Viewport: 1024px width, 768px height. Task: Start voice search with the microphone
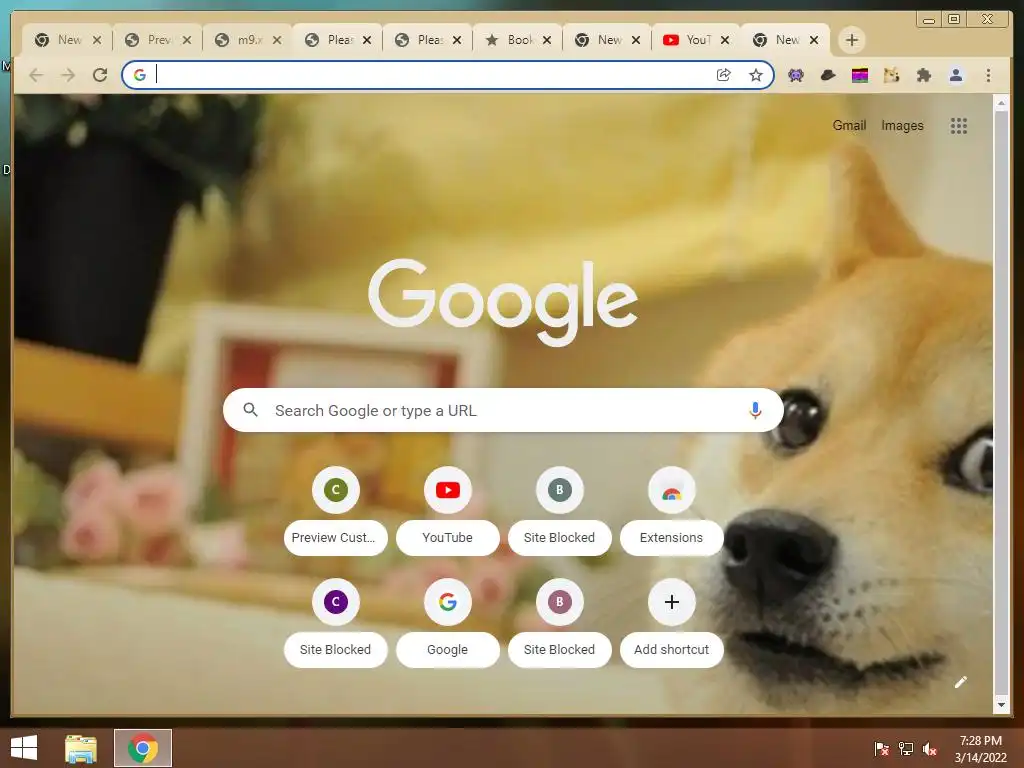(x=755, y=410)
